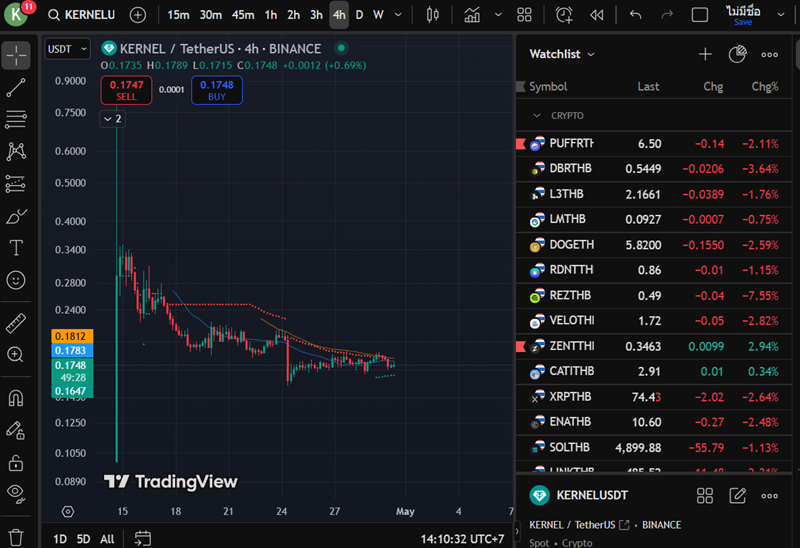Open the USDT currency dropdown
Screen dimensions: 800x548
67,49
